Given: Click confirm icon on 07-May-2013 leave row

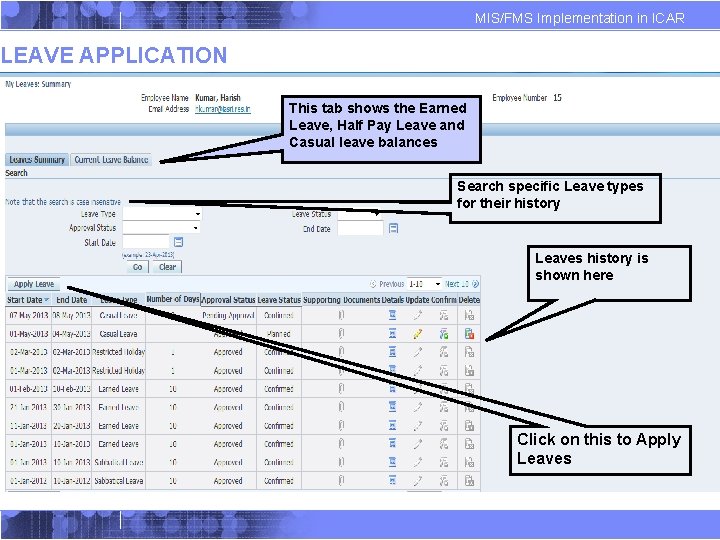Looking at the screenshot, I should click(x=444, y=315).
